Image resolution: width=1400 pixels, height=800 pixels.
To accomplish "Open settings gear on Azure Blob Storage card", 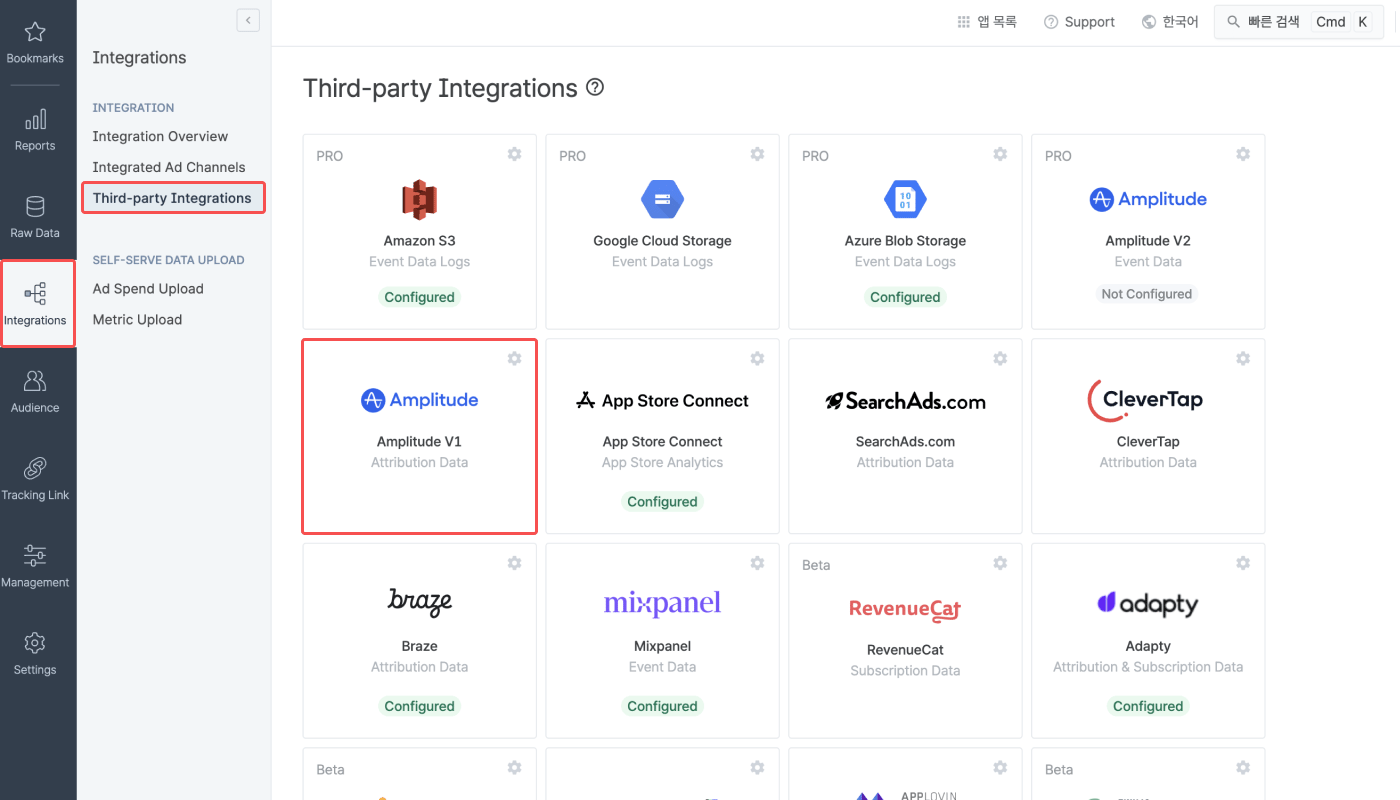I will click(1000, 154).
